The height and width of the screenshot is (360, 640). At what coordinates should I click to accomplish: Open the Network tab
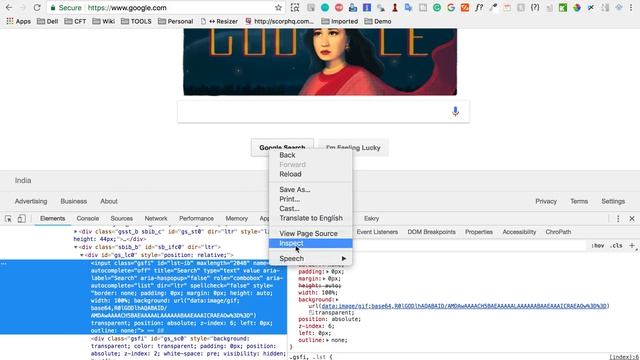(156, 219)
